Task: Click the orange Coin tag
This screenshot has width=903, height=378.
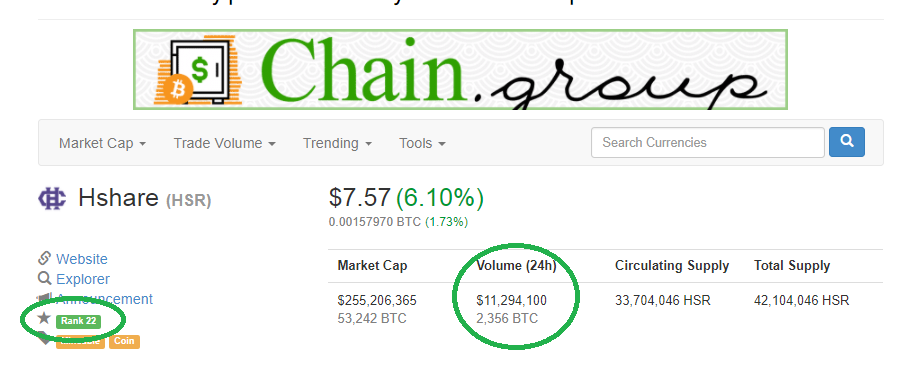Action: 124,341
